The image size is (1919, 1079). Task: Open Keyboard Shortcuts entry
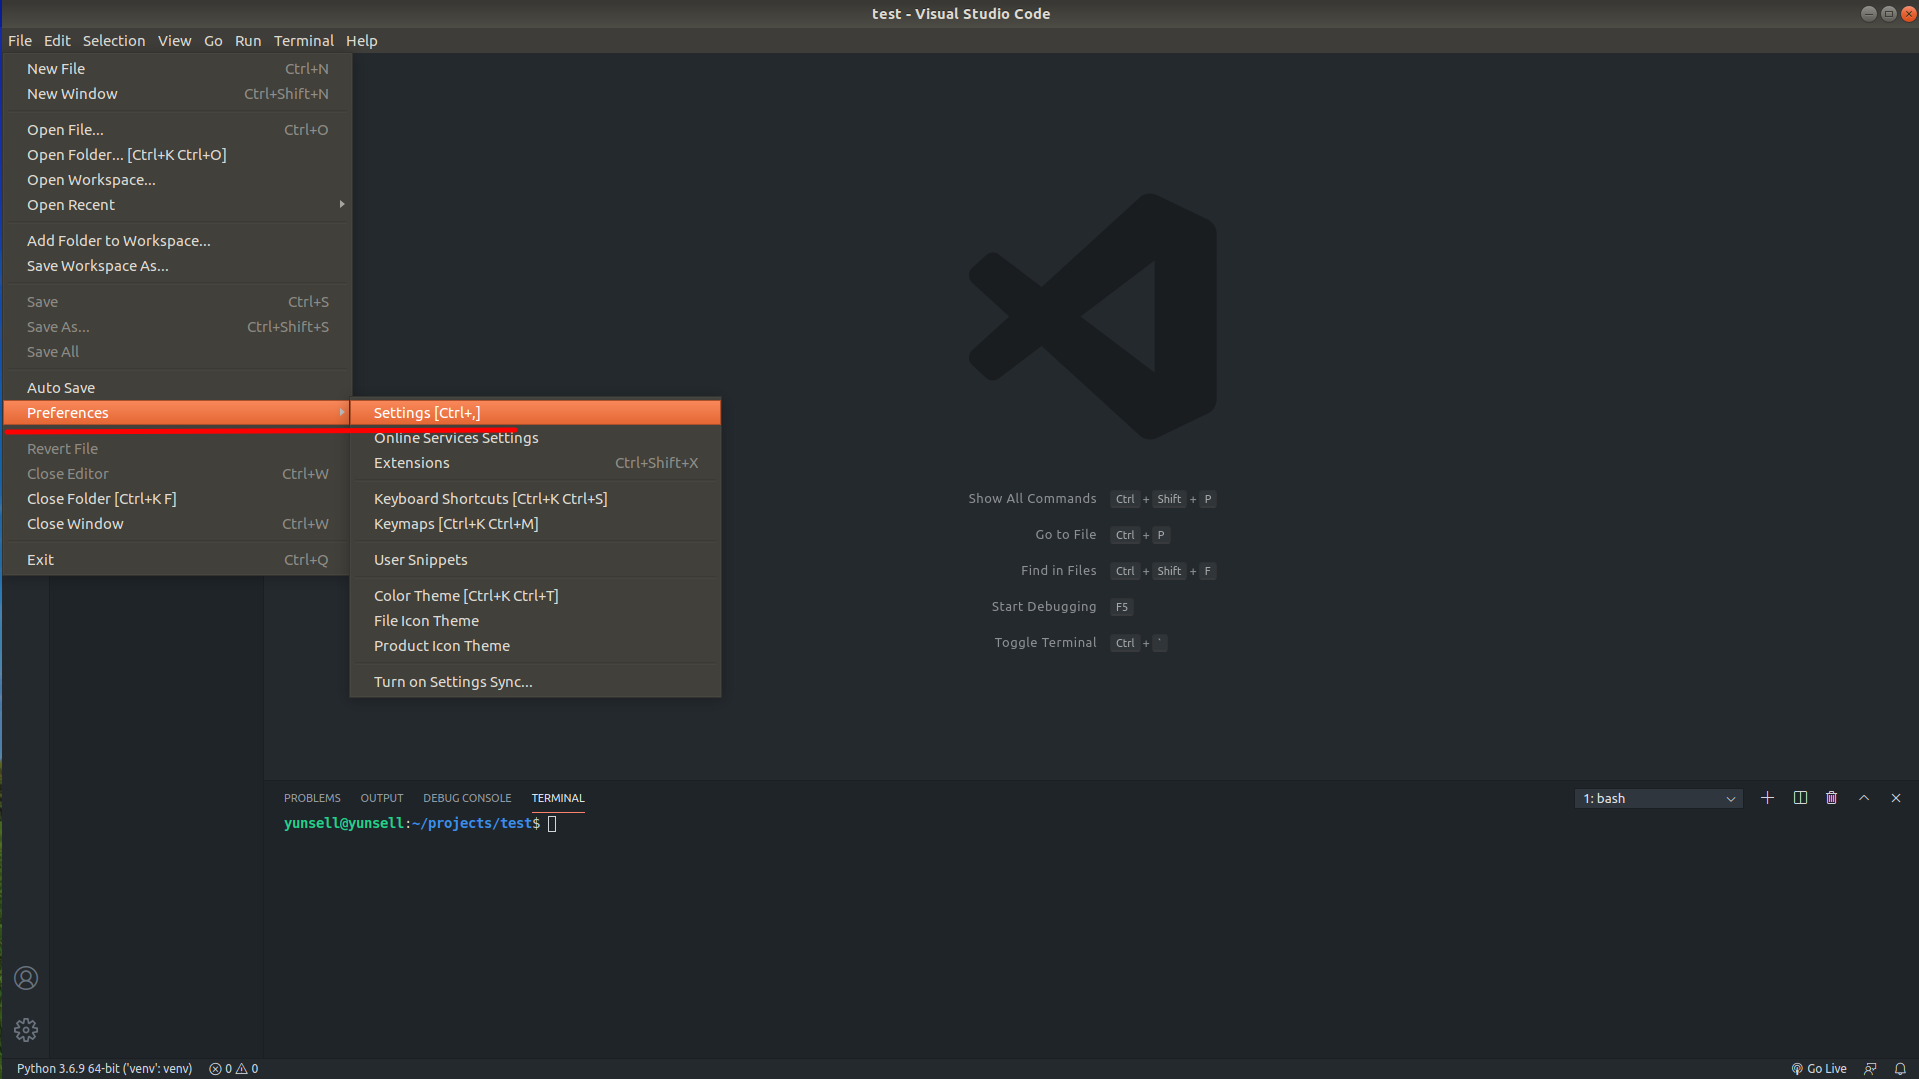pyautogui.click(x=535, y=499)
